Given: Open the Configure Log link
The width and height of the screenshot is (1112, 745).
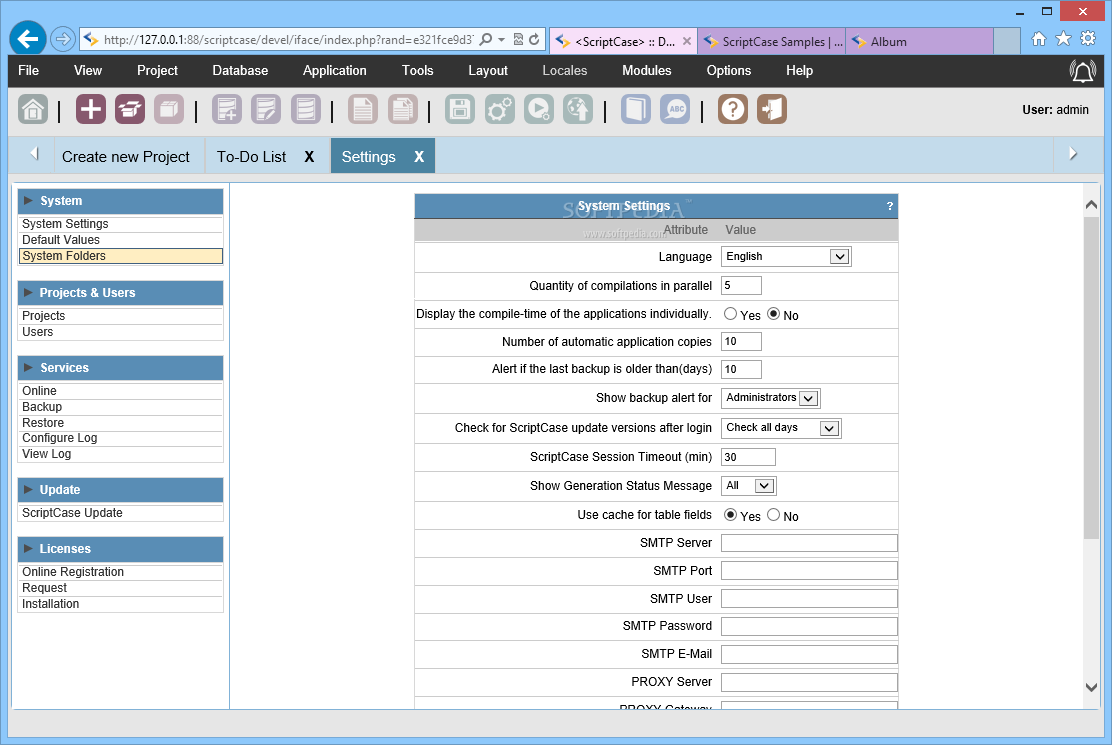Looking at the screenshot, I should point(60,438).
